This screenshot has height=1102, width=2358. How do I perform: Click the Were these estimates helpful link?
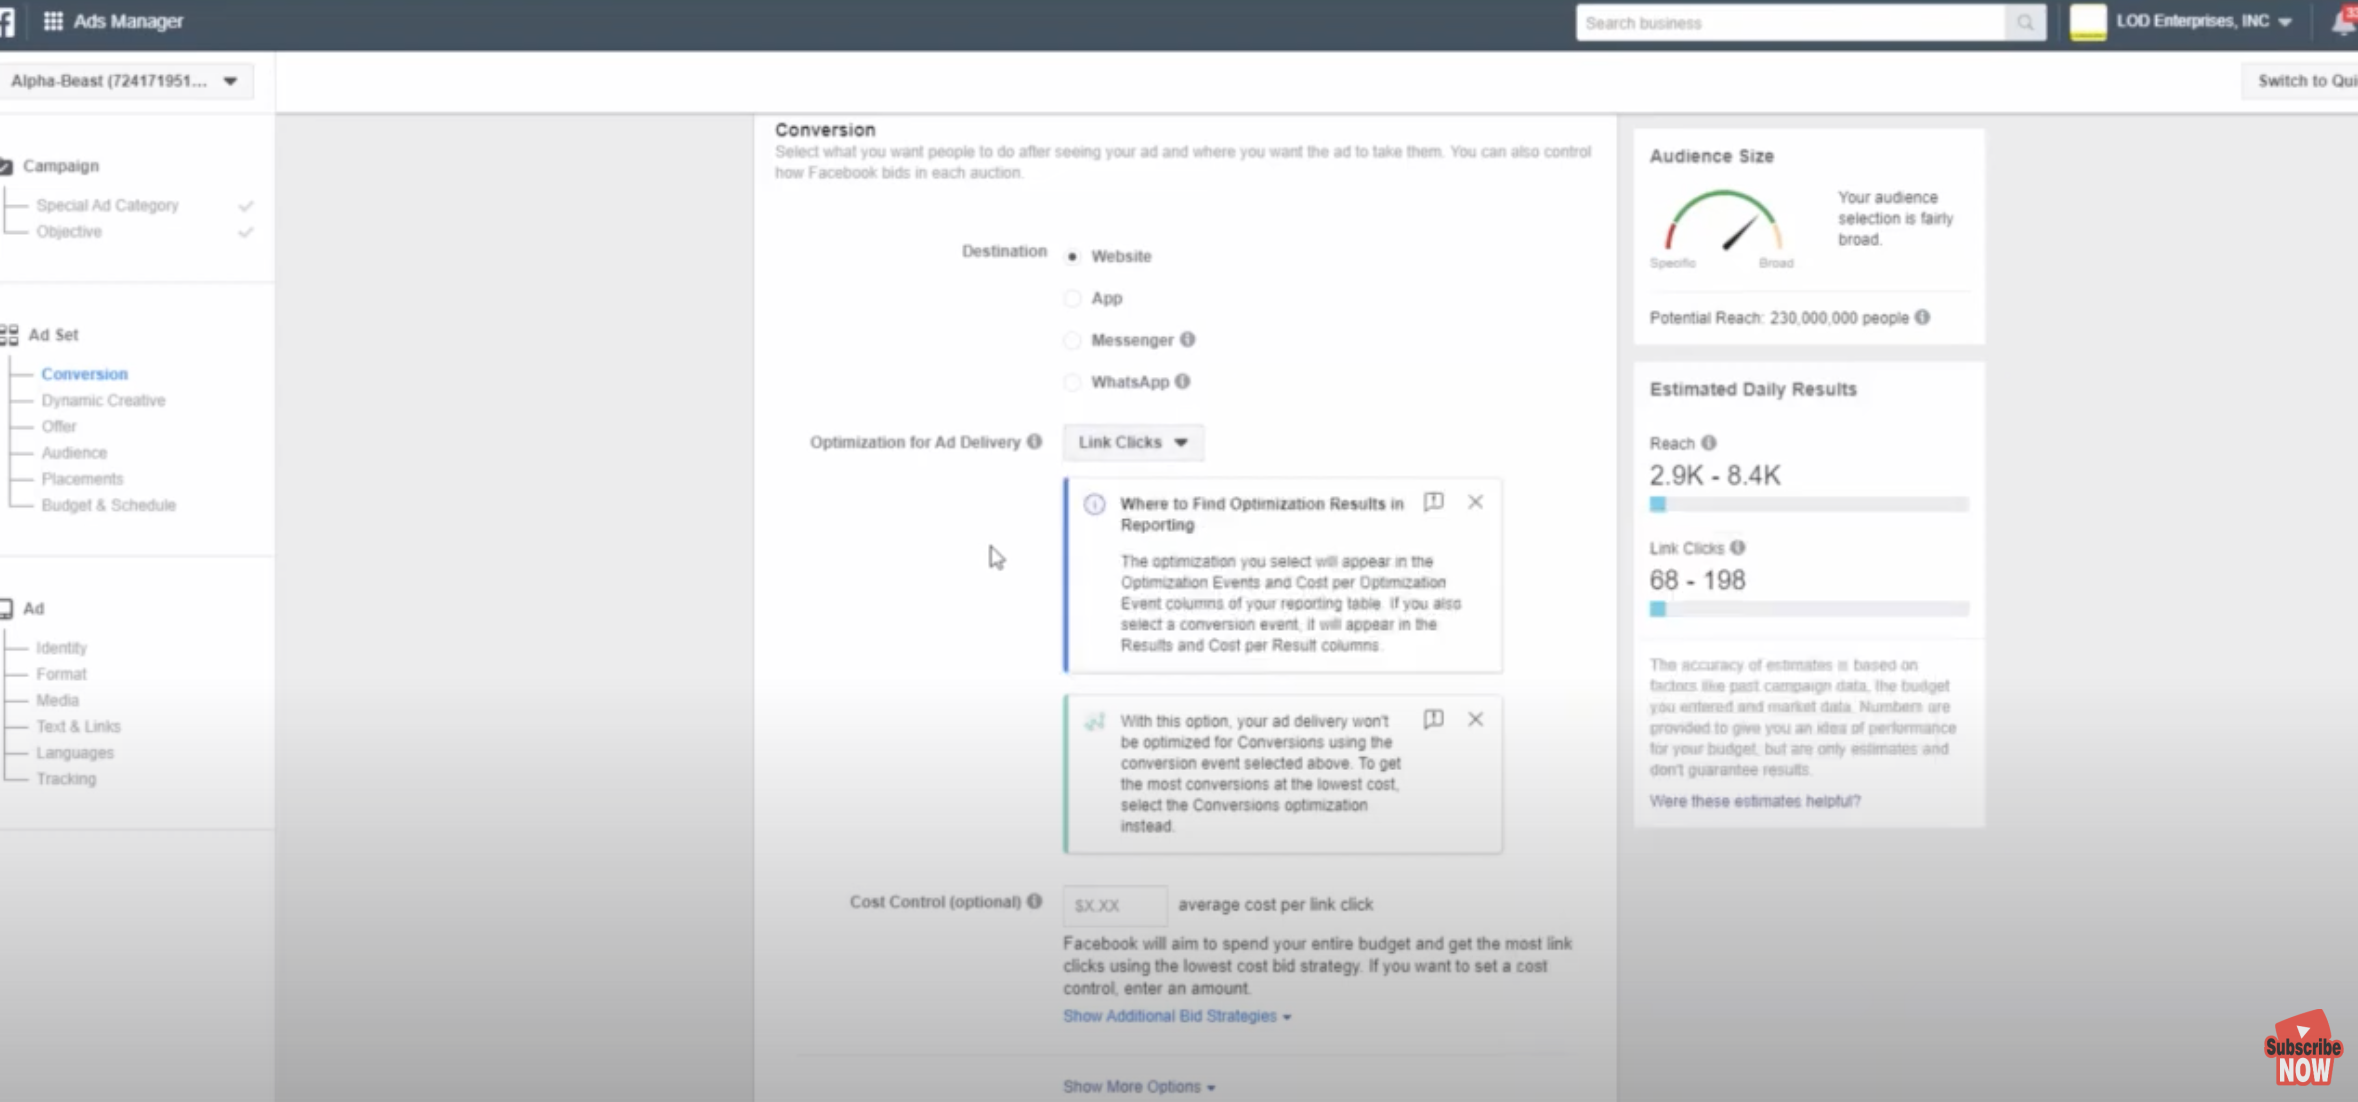point(1754,801)
